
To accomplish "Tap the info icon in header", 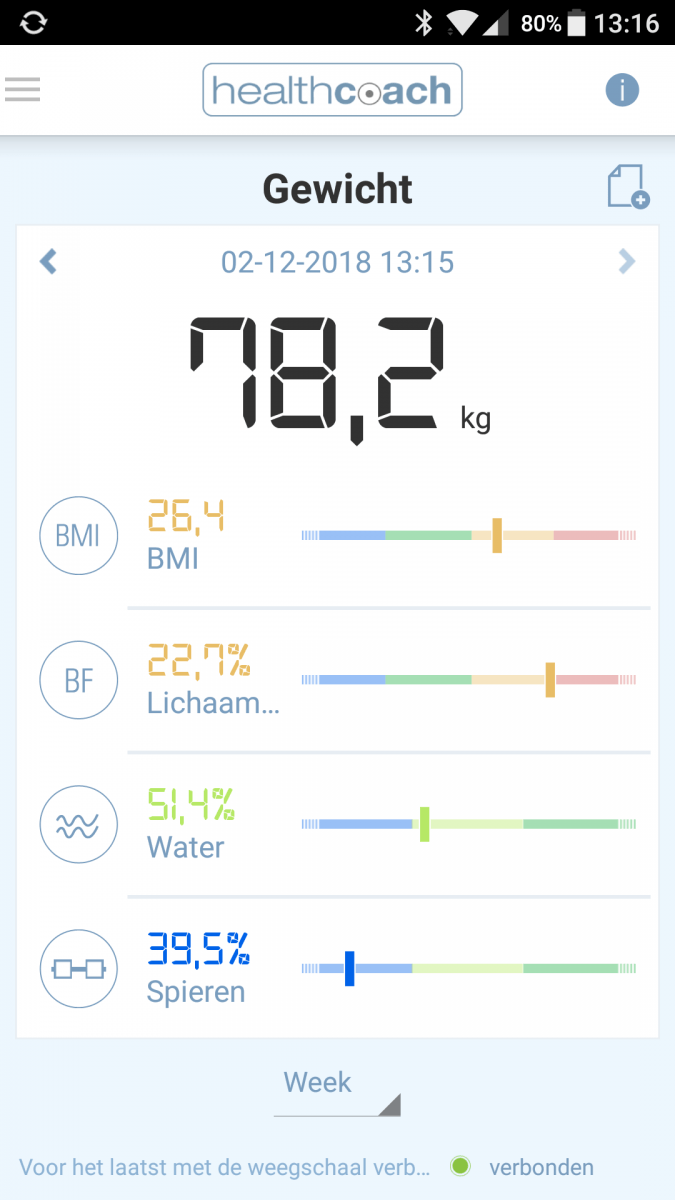I will [621, 90].
